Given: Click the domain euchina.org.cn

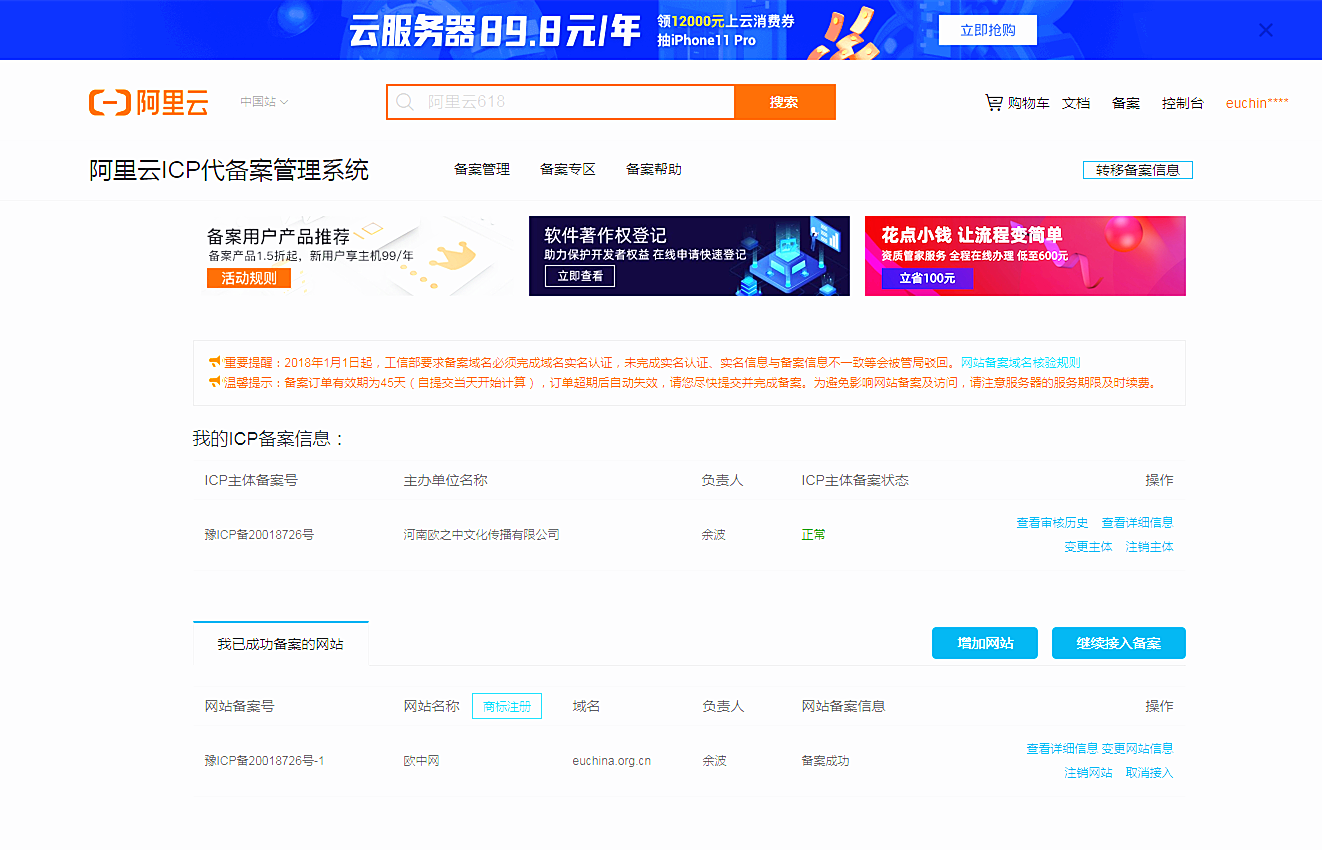Looking at the screenshot, I should [x=612, y=761].
